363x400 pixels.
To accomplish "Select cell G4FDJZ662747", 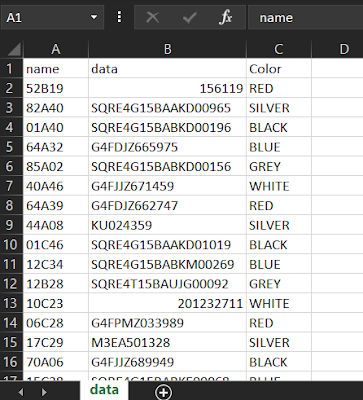I will tap(167, 205).
